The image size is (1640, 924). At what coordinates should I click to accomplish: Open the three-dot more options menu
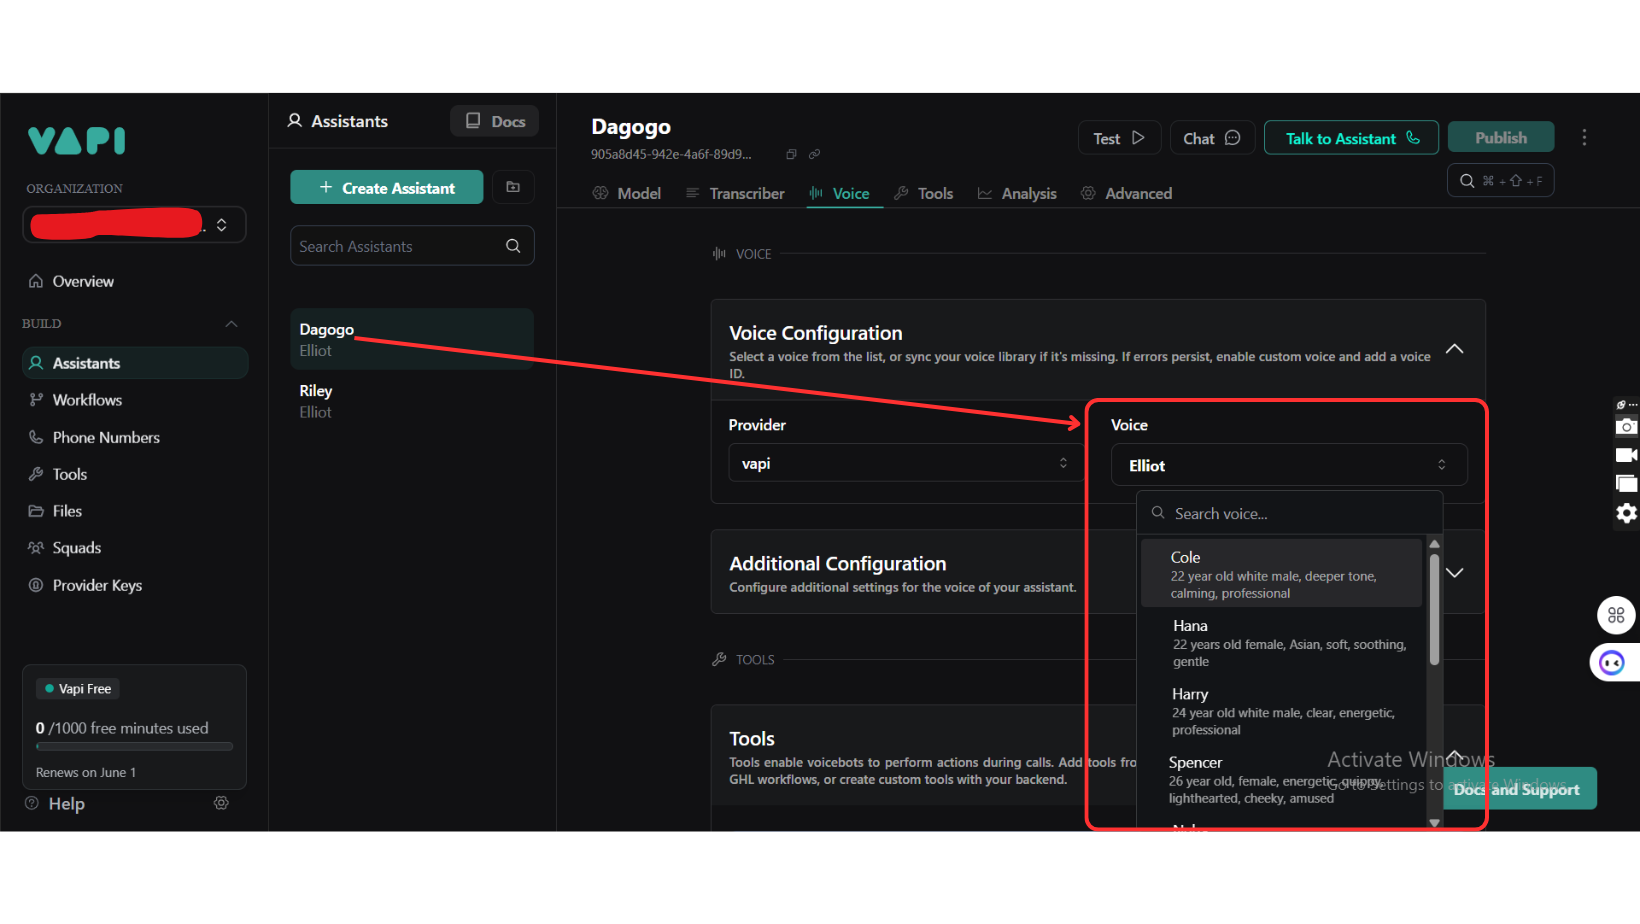pos(1584,138)
